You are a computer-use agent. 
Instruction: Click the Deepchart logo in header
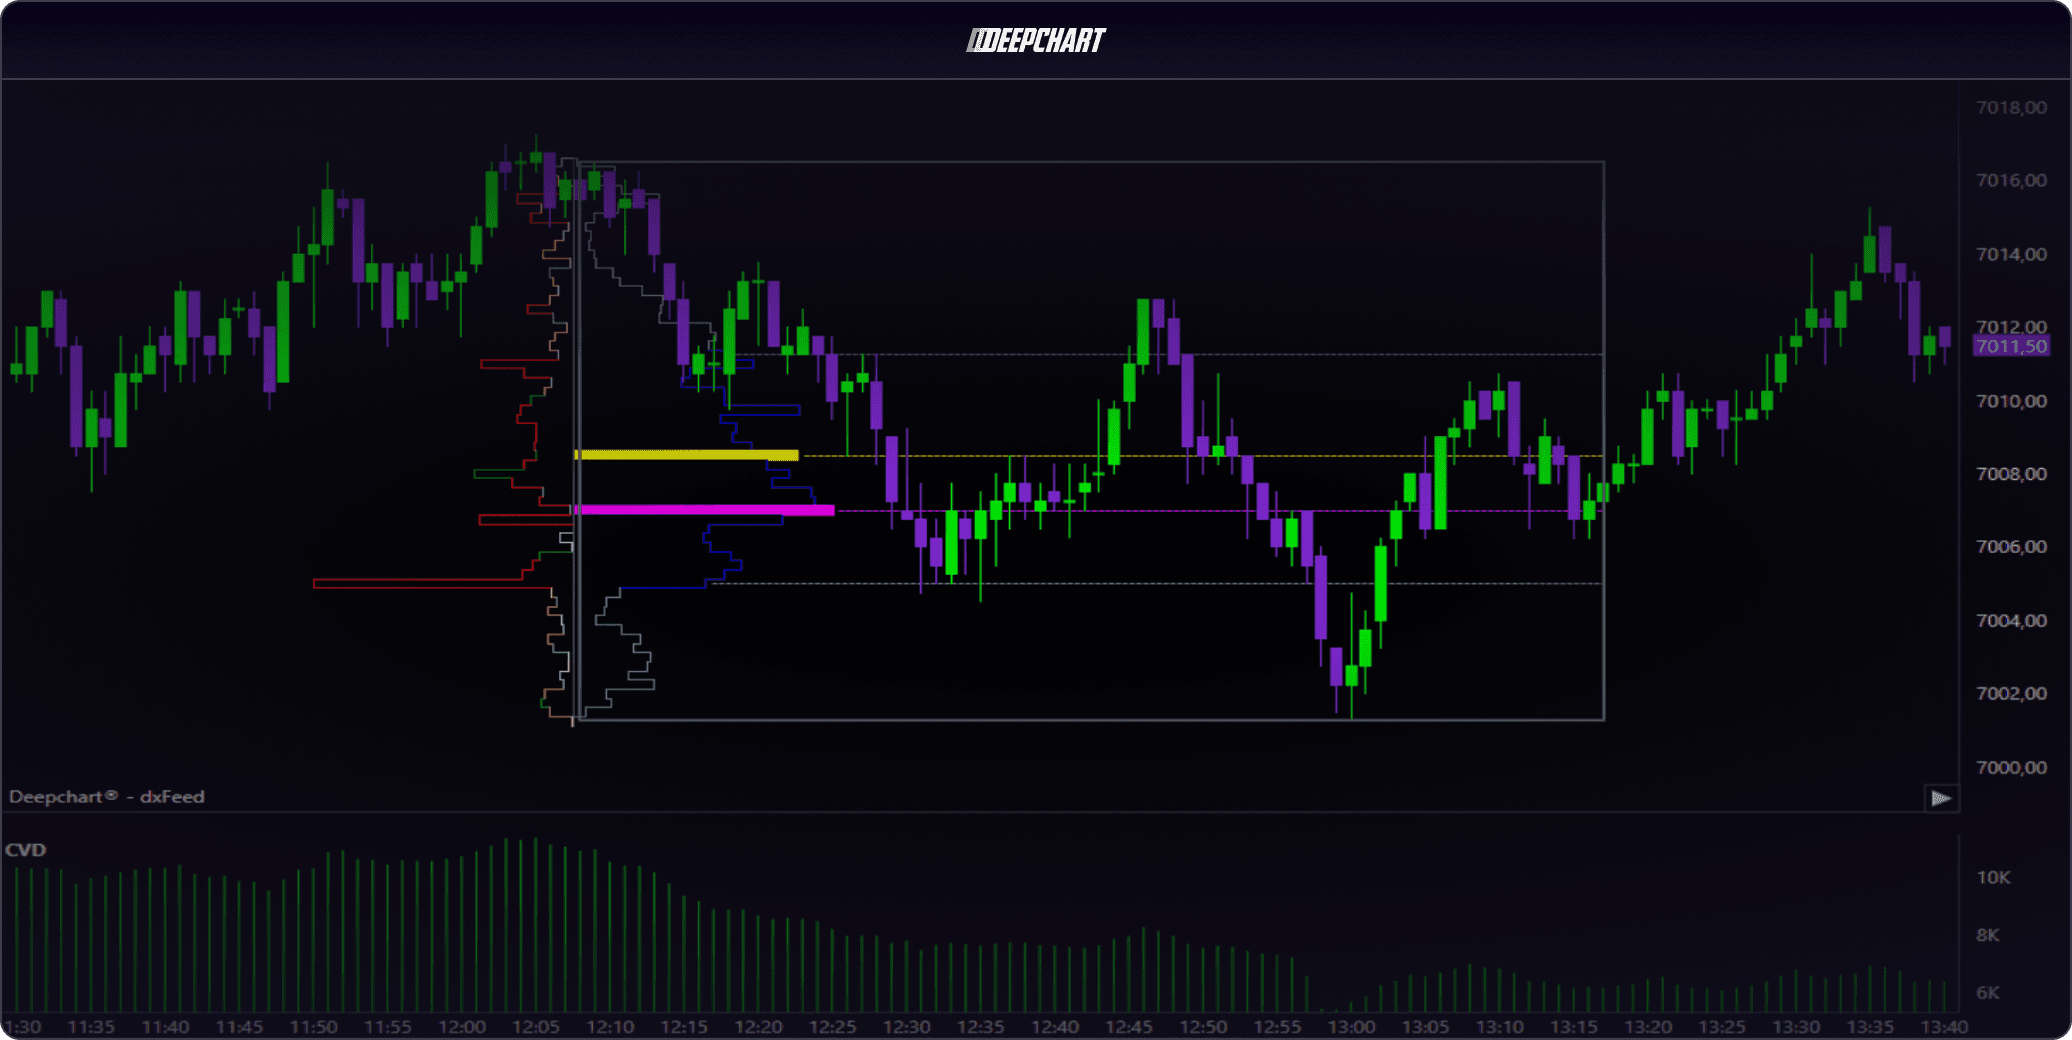(1036, 40)
